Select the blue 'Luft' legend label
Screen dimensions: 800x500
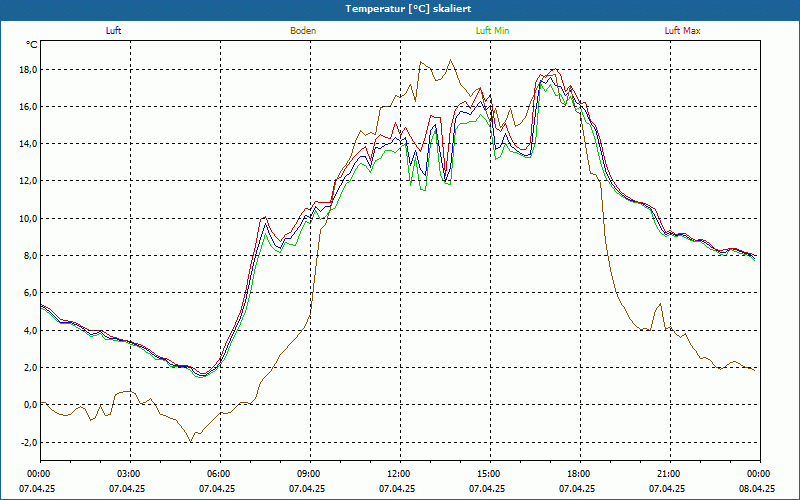click(x=113, y=31)
